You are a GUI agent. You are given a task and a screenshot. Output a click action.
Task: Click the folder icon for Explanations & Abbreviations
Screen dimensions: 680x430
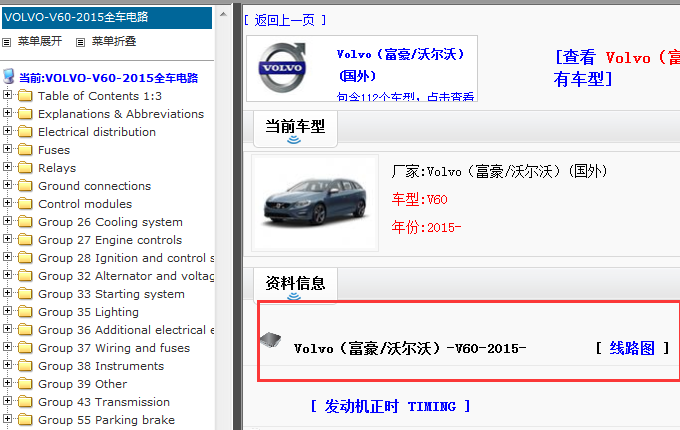(25, 114)
